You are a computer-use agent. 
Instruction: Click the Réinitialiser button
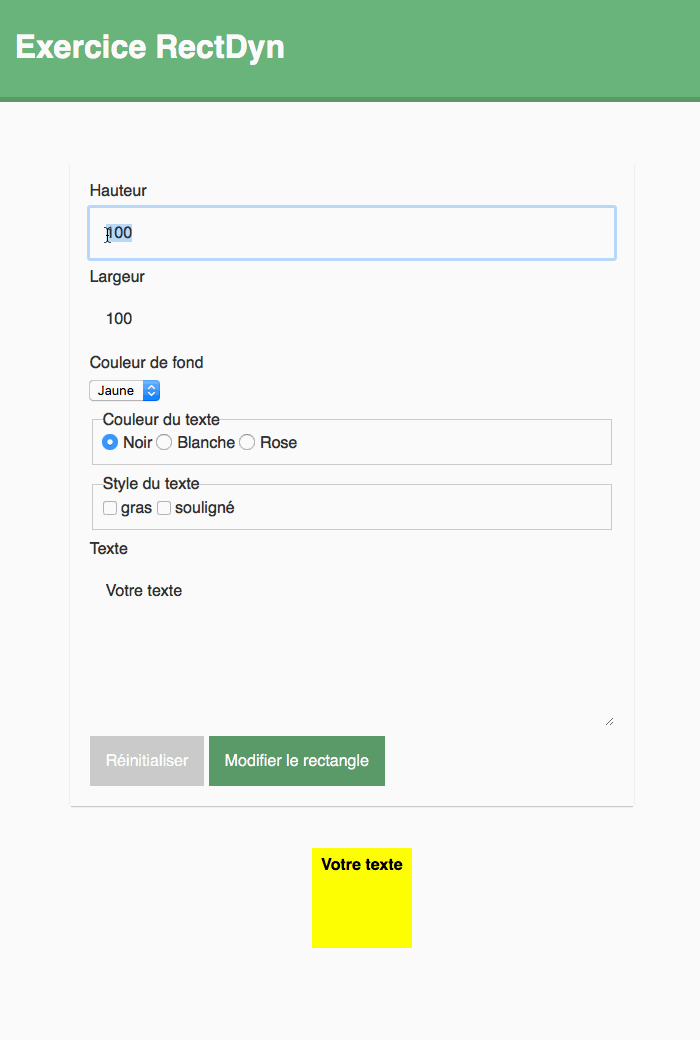coord(147,761)
